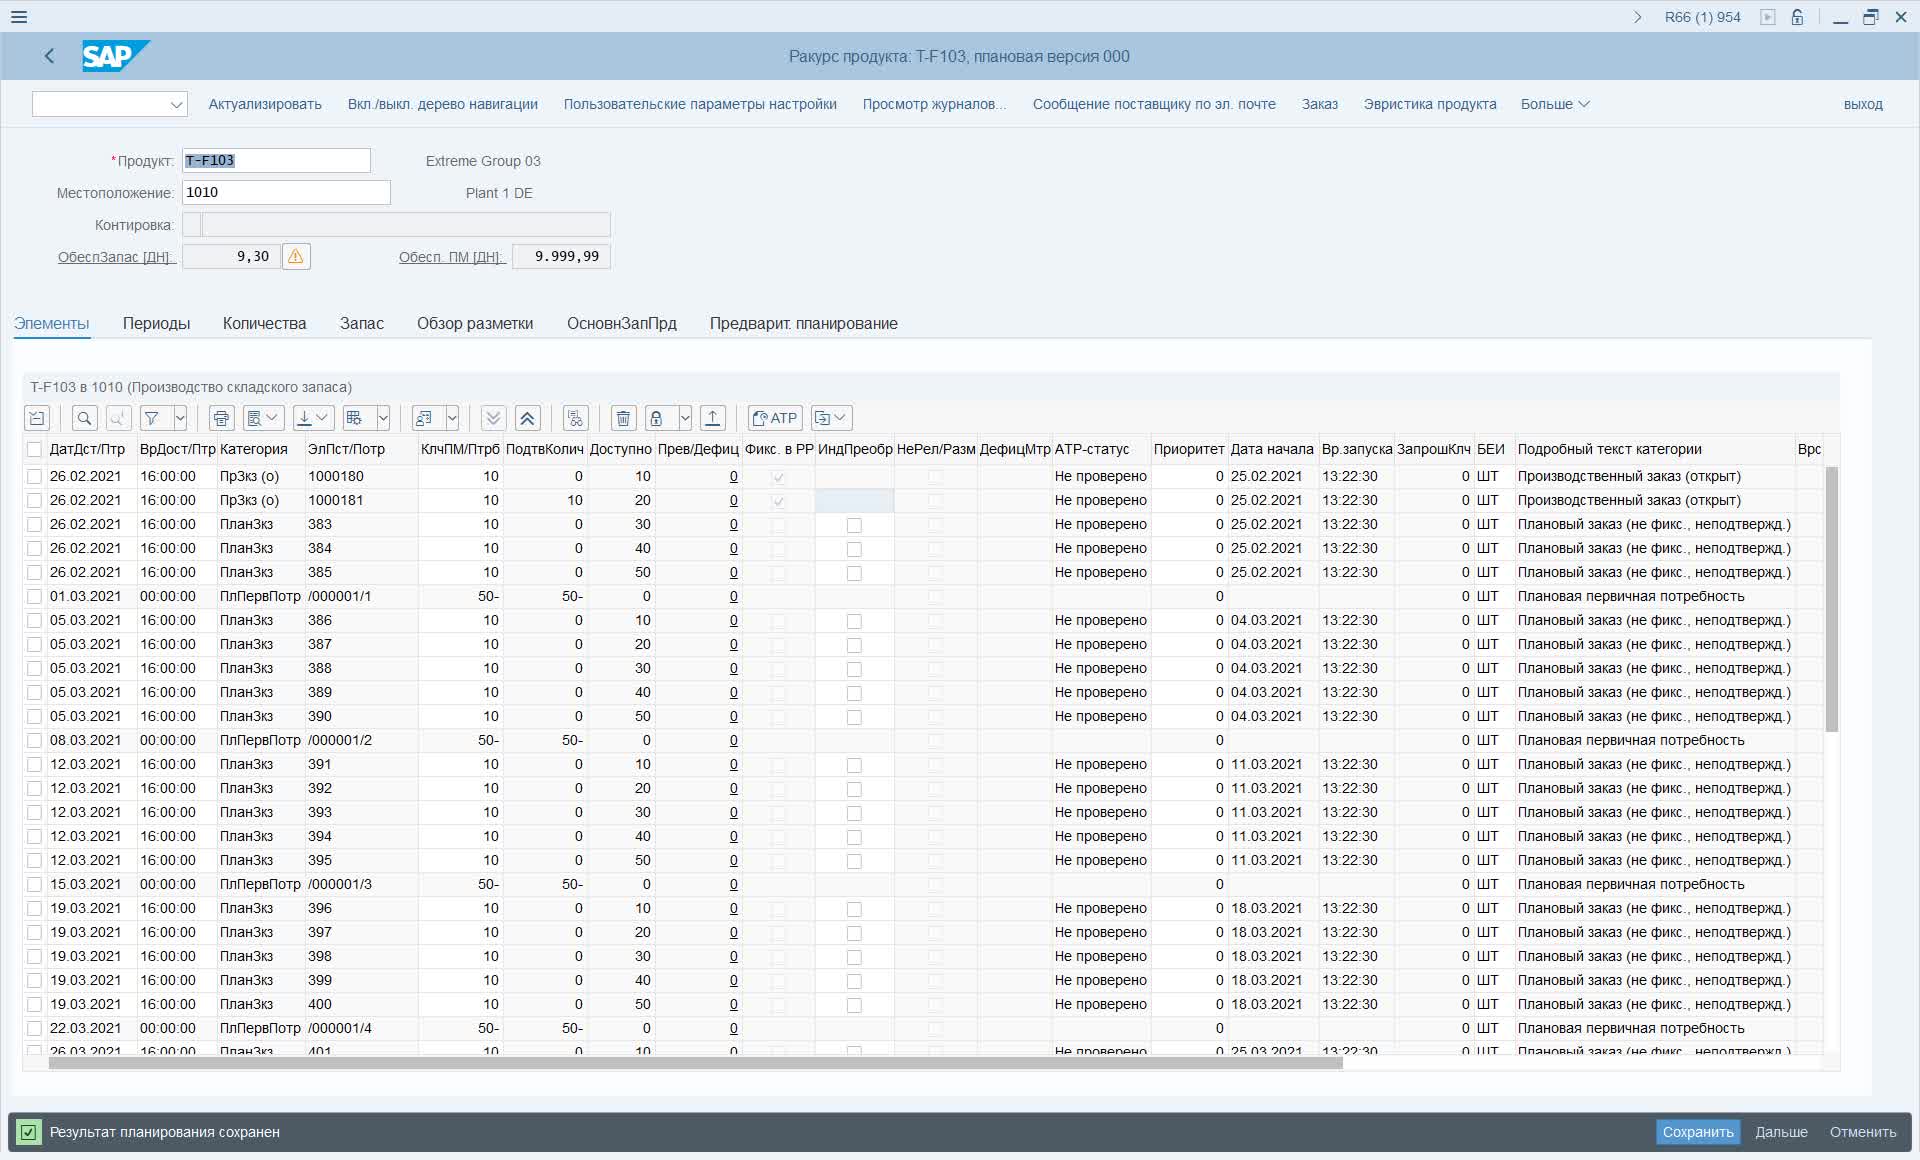The height and width of the screenshot is (1160, 1920).
Task: Click the Отменить button
Action: [1863, 1132]
